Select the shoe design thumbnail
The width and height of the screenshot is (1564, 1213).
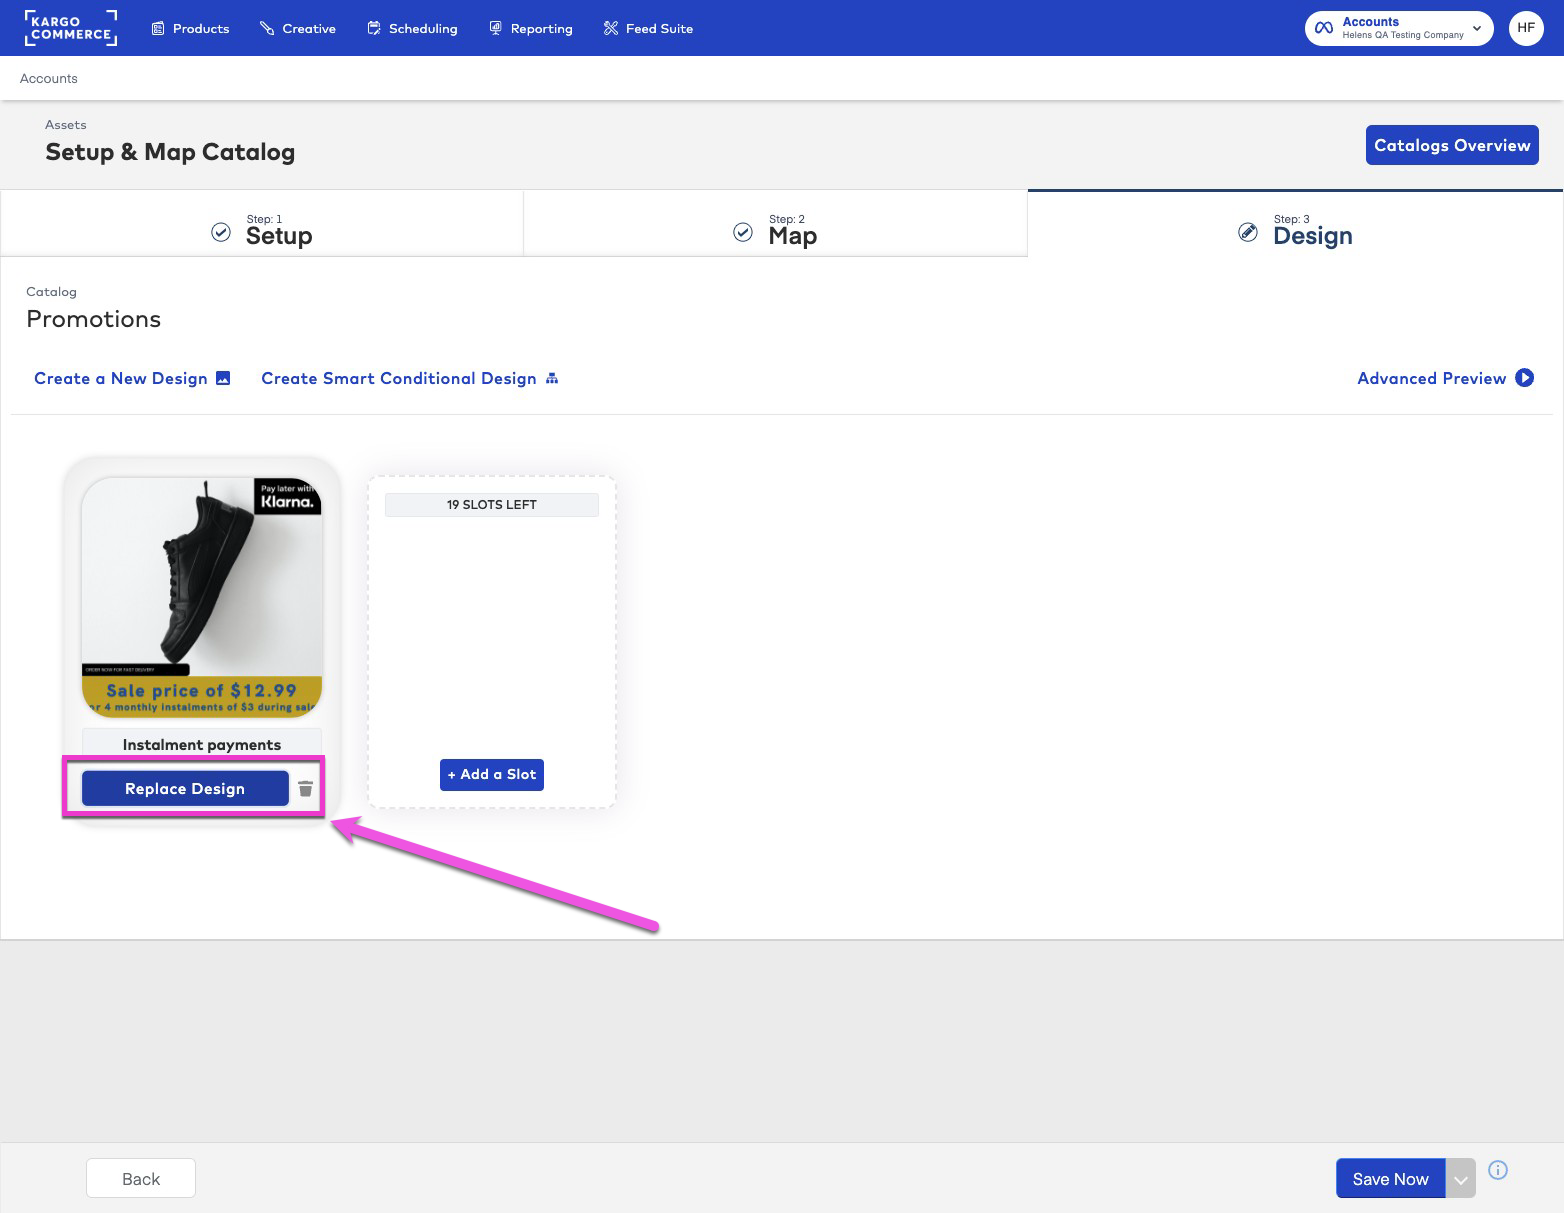(202, 595)
